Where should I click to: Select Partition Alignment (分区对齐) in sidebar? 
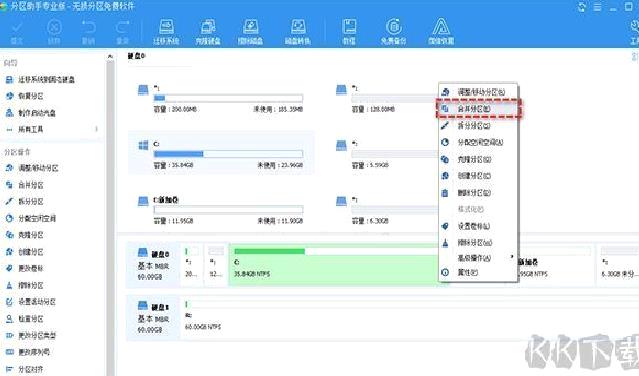[x=24, y=369]
